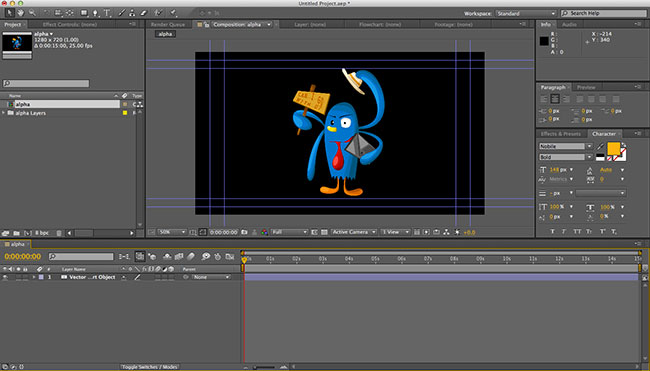Screen dimensions: 650x371
Task: Take a snapshot with the camera icon
Action: (x=244, y=232)
